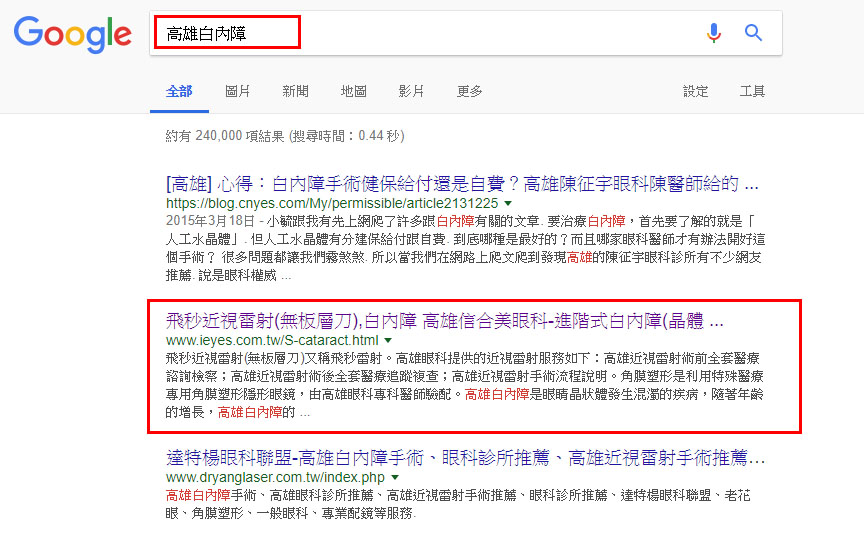
Task: Expand dropdown arrow beside blog.cnyes.com URL
Action: (x=508, y=203)
